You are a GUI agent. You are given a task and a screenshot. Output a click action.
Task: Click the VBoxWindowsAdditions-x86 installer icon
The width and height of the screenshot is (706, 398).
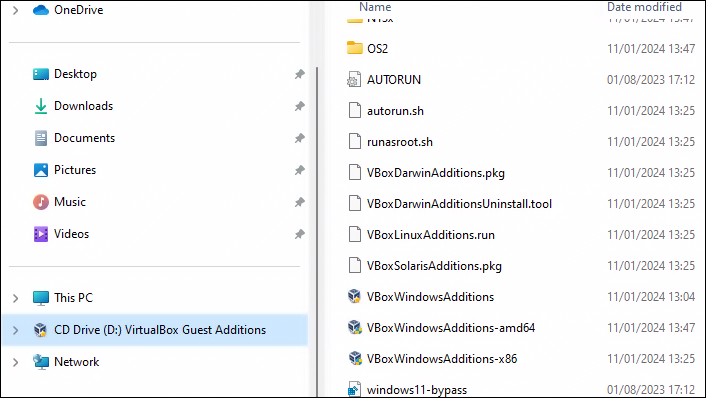(x=355, y=358)
